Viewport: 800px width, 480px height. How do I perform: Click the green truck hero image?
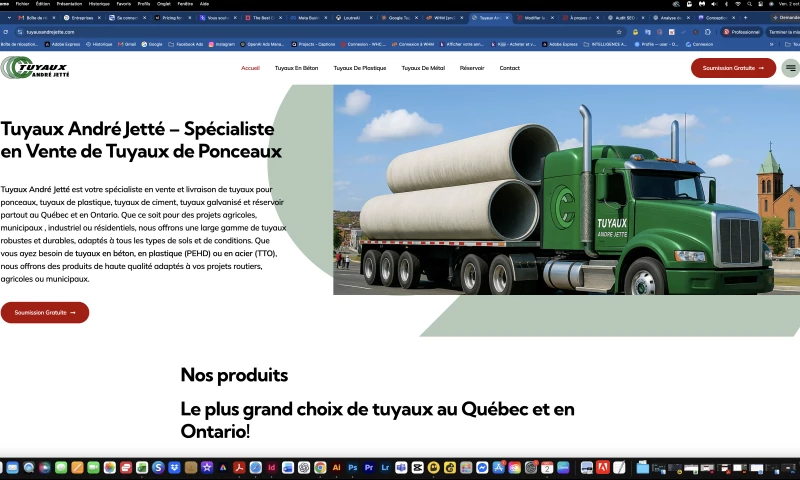[566, 190]
